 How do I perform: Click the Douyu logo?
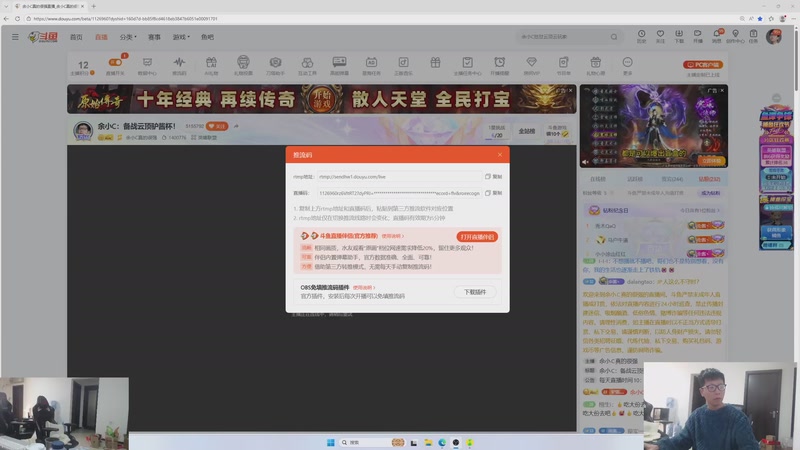[x=43, y=37]
